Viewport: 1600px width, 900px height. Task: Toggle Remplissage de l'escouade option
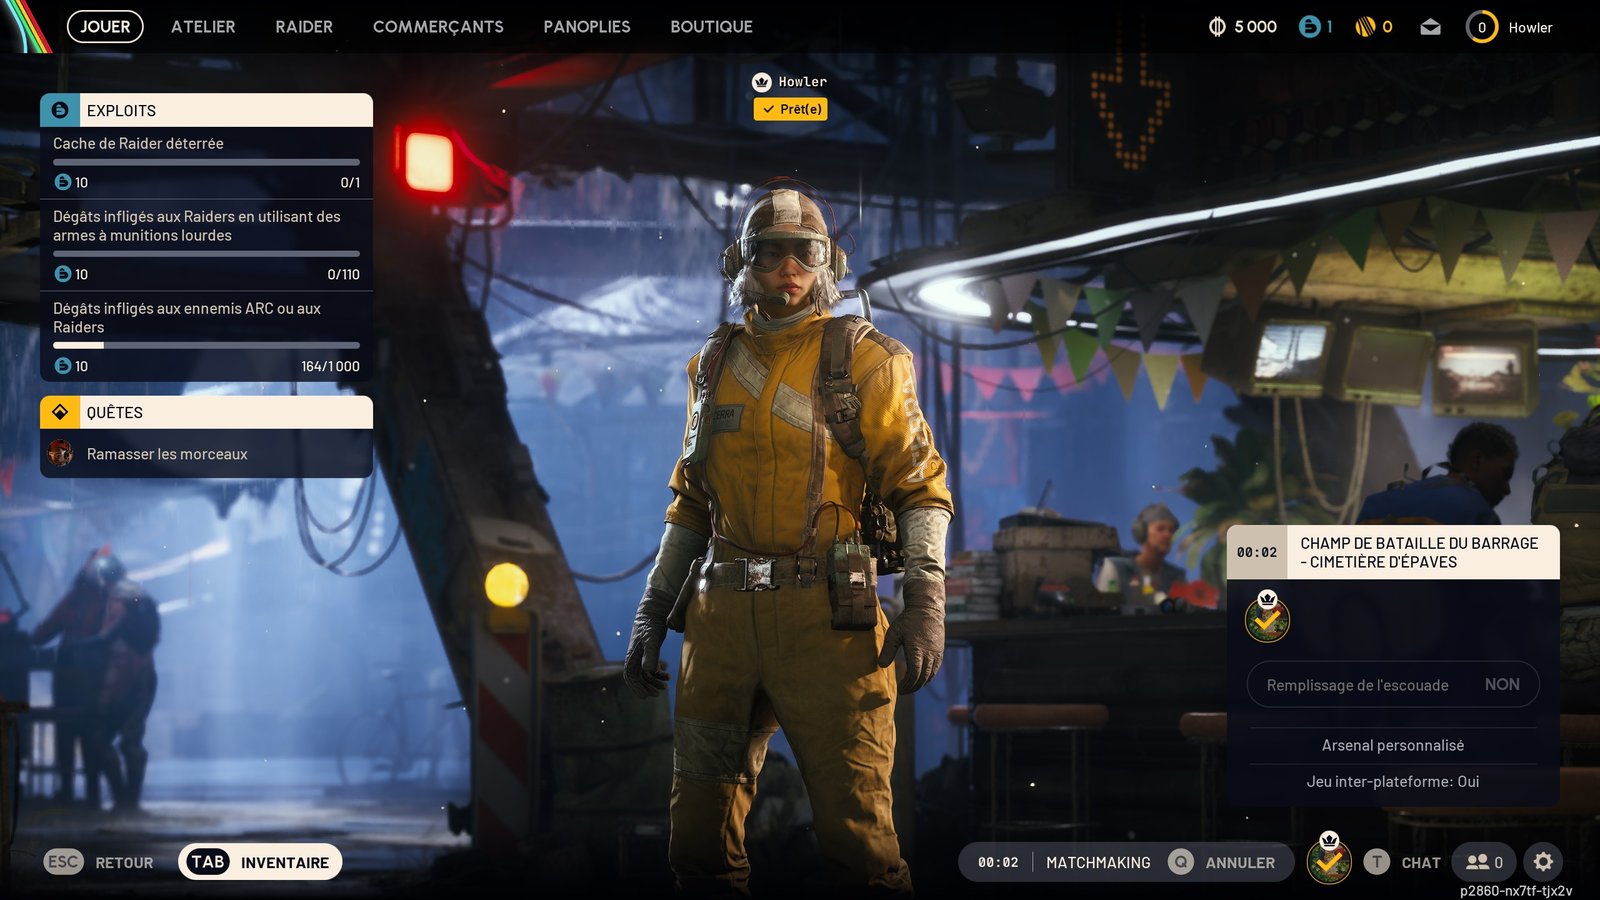[1392, 685]
